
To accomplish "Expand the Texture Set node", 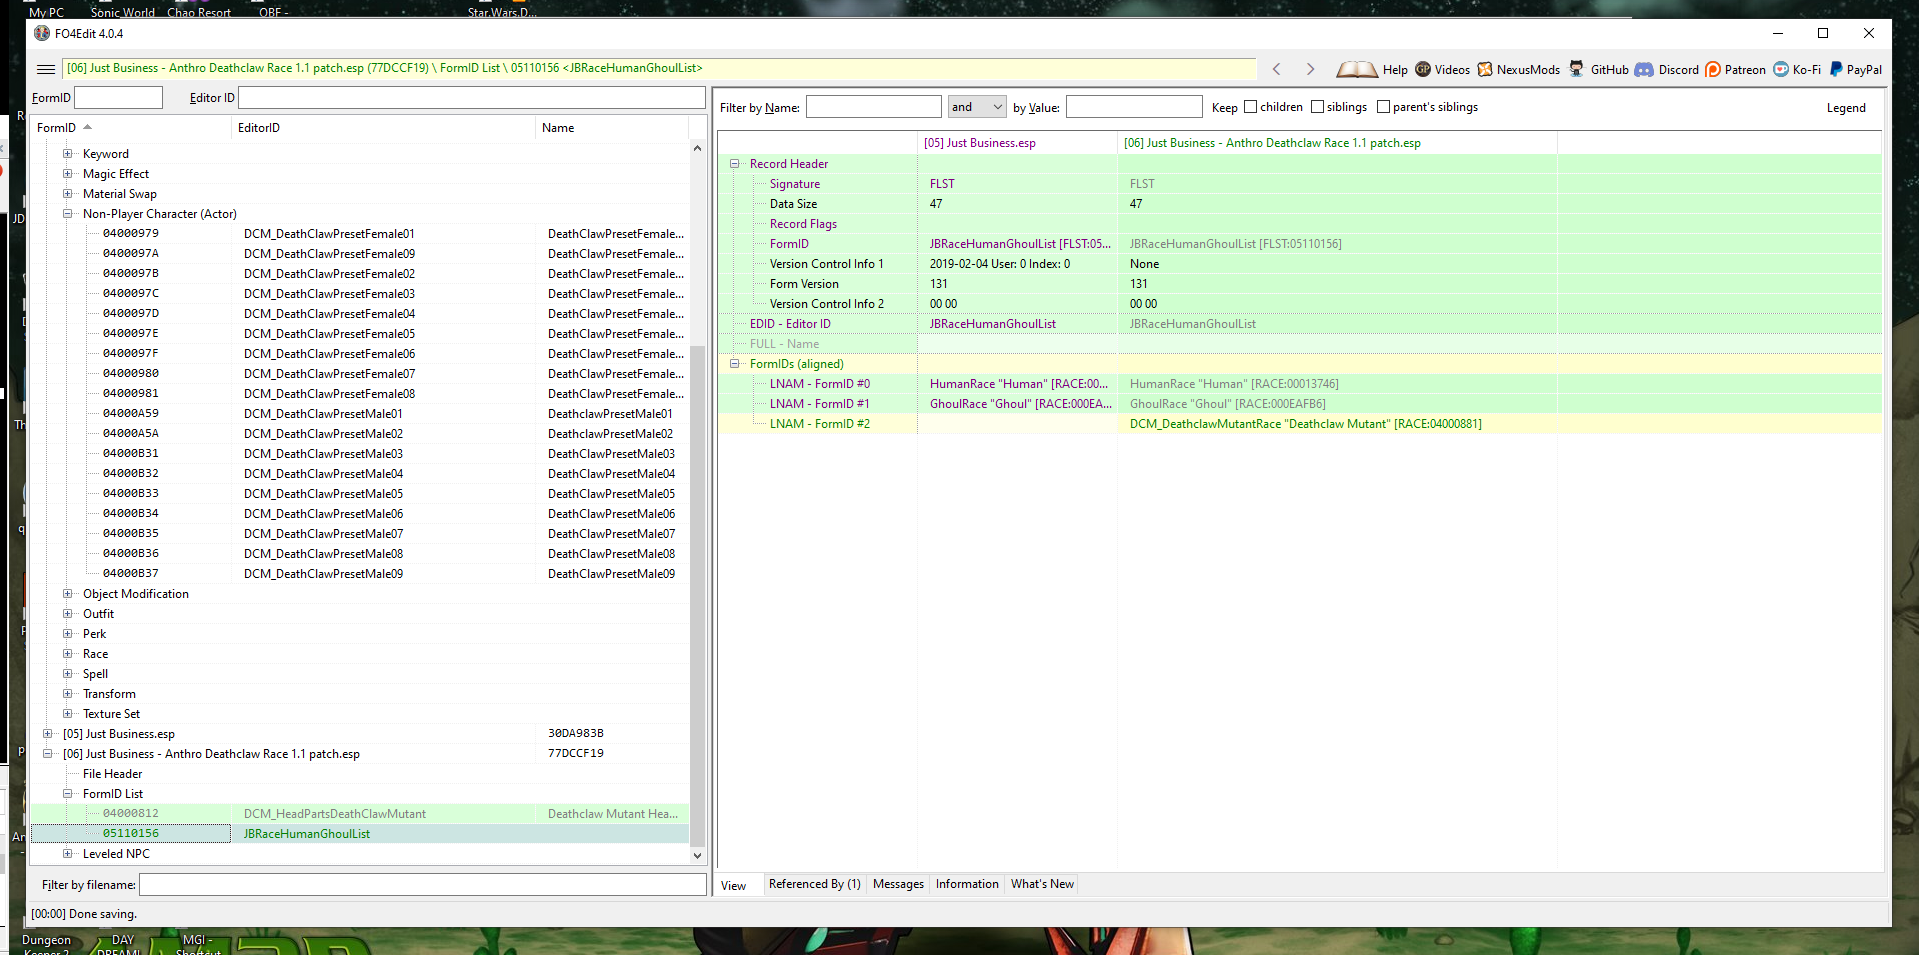I will click(x=68, y=714).
